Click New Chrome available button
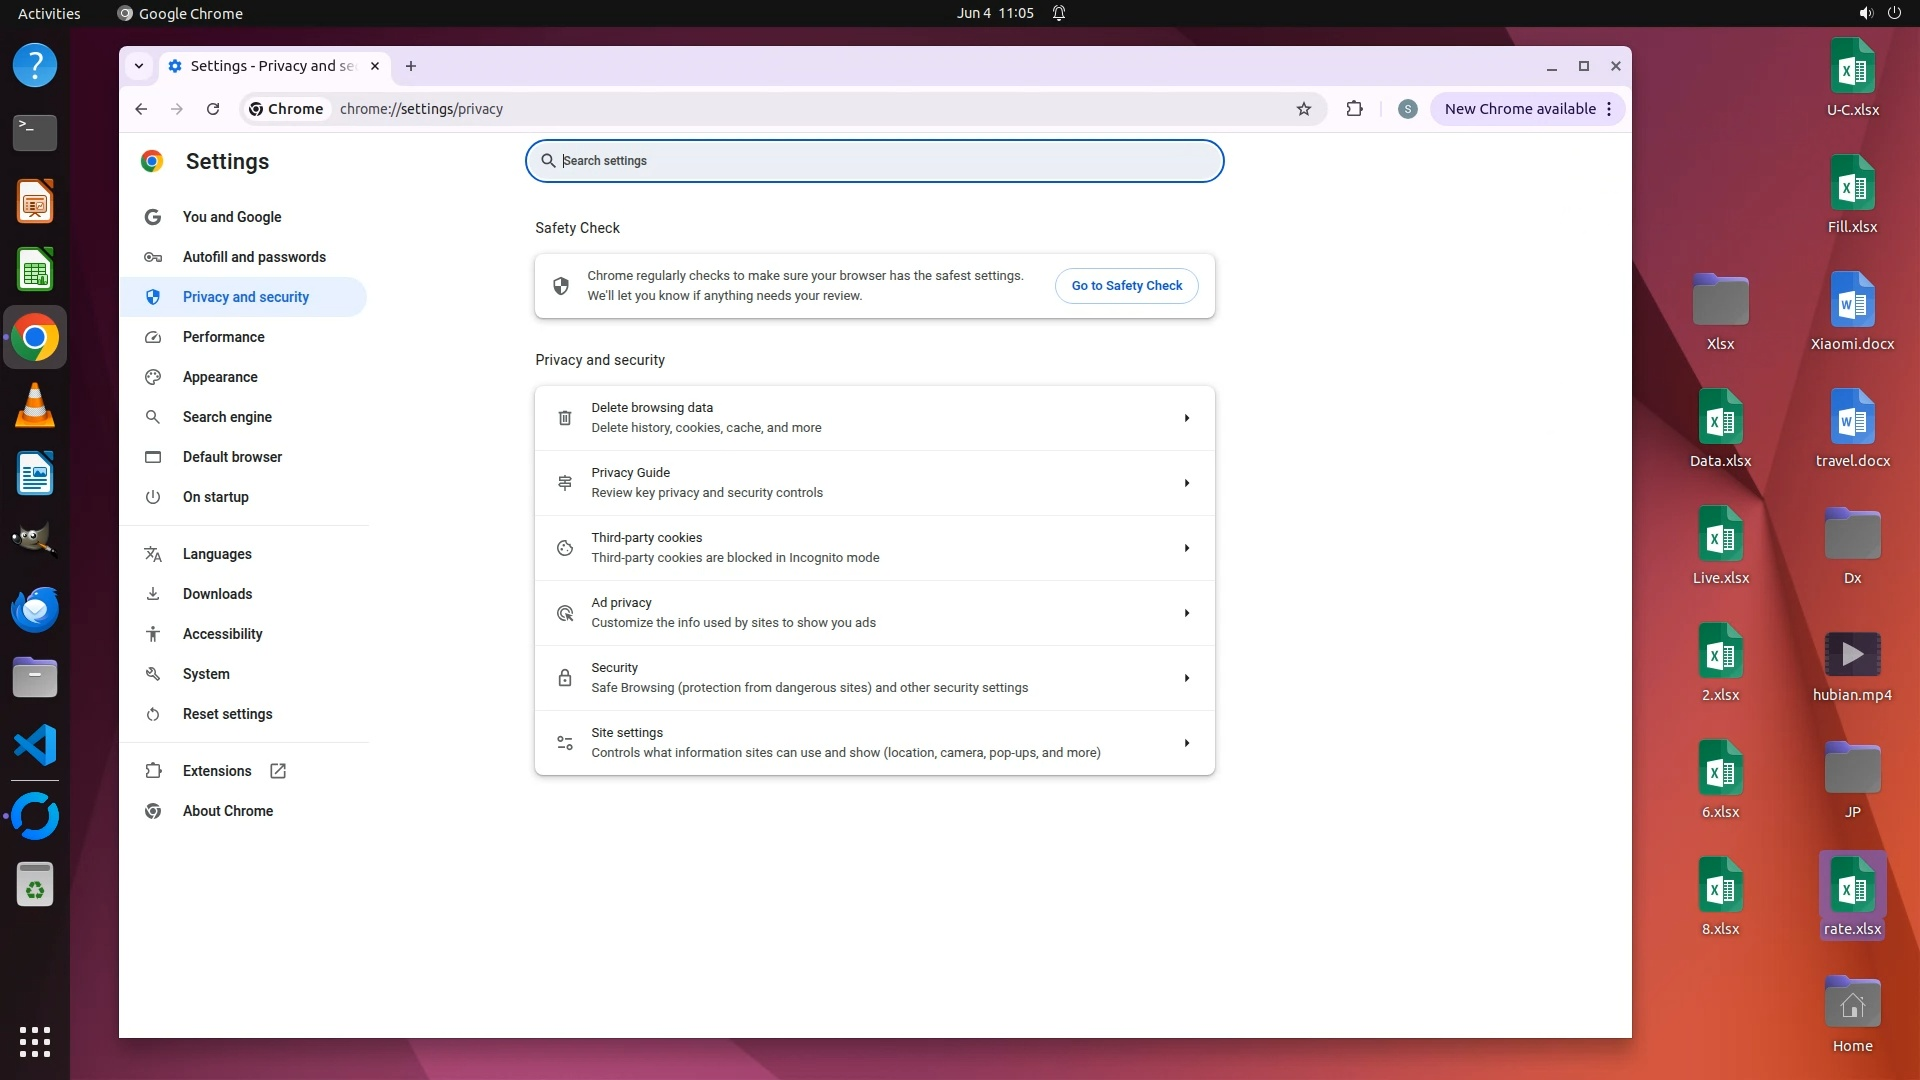Screen dimensions: 1920x1080 (1519, 109)
